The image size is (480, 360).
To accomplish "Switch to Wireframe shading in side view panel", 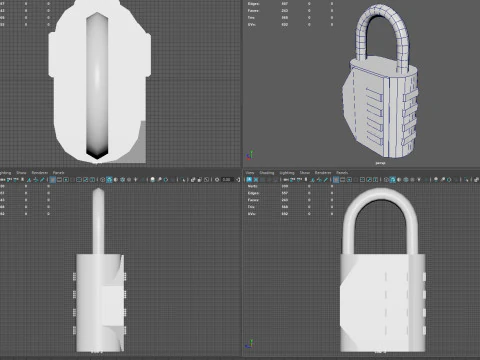I will [x=102, y=179].
